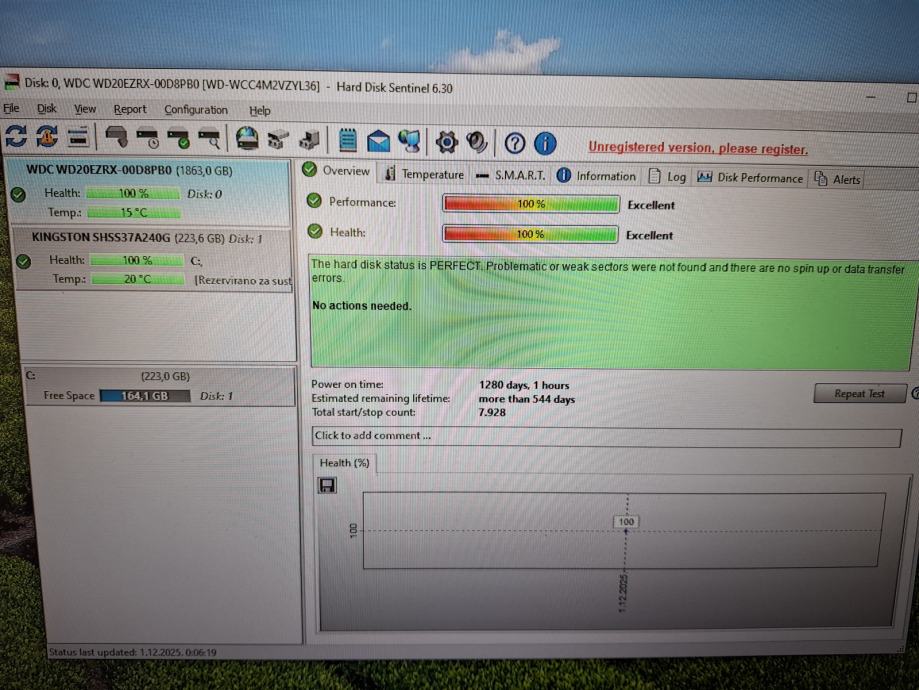Switch to the Information tab
Screen dimensions: 919x690
pyautogui.click(x=596, y=176)
